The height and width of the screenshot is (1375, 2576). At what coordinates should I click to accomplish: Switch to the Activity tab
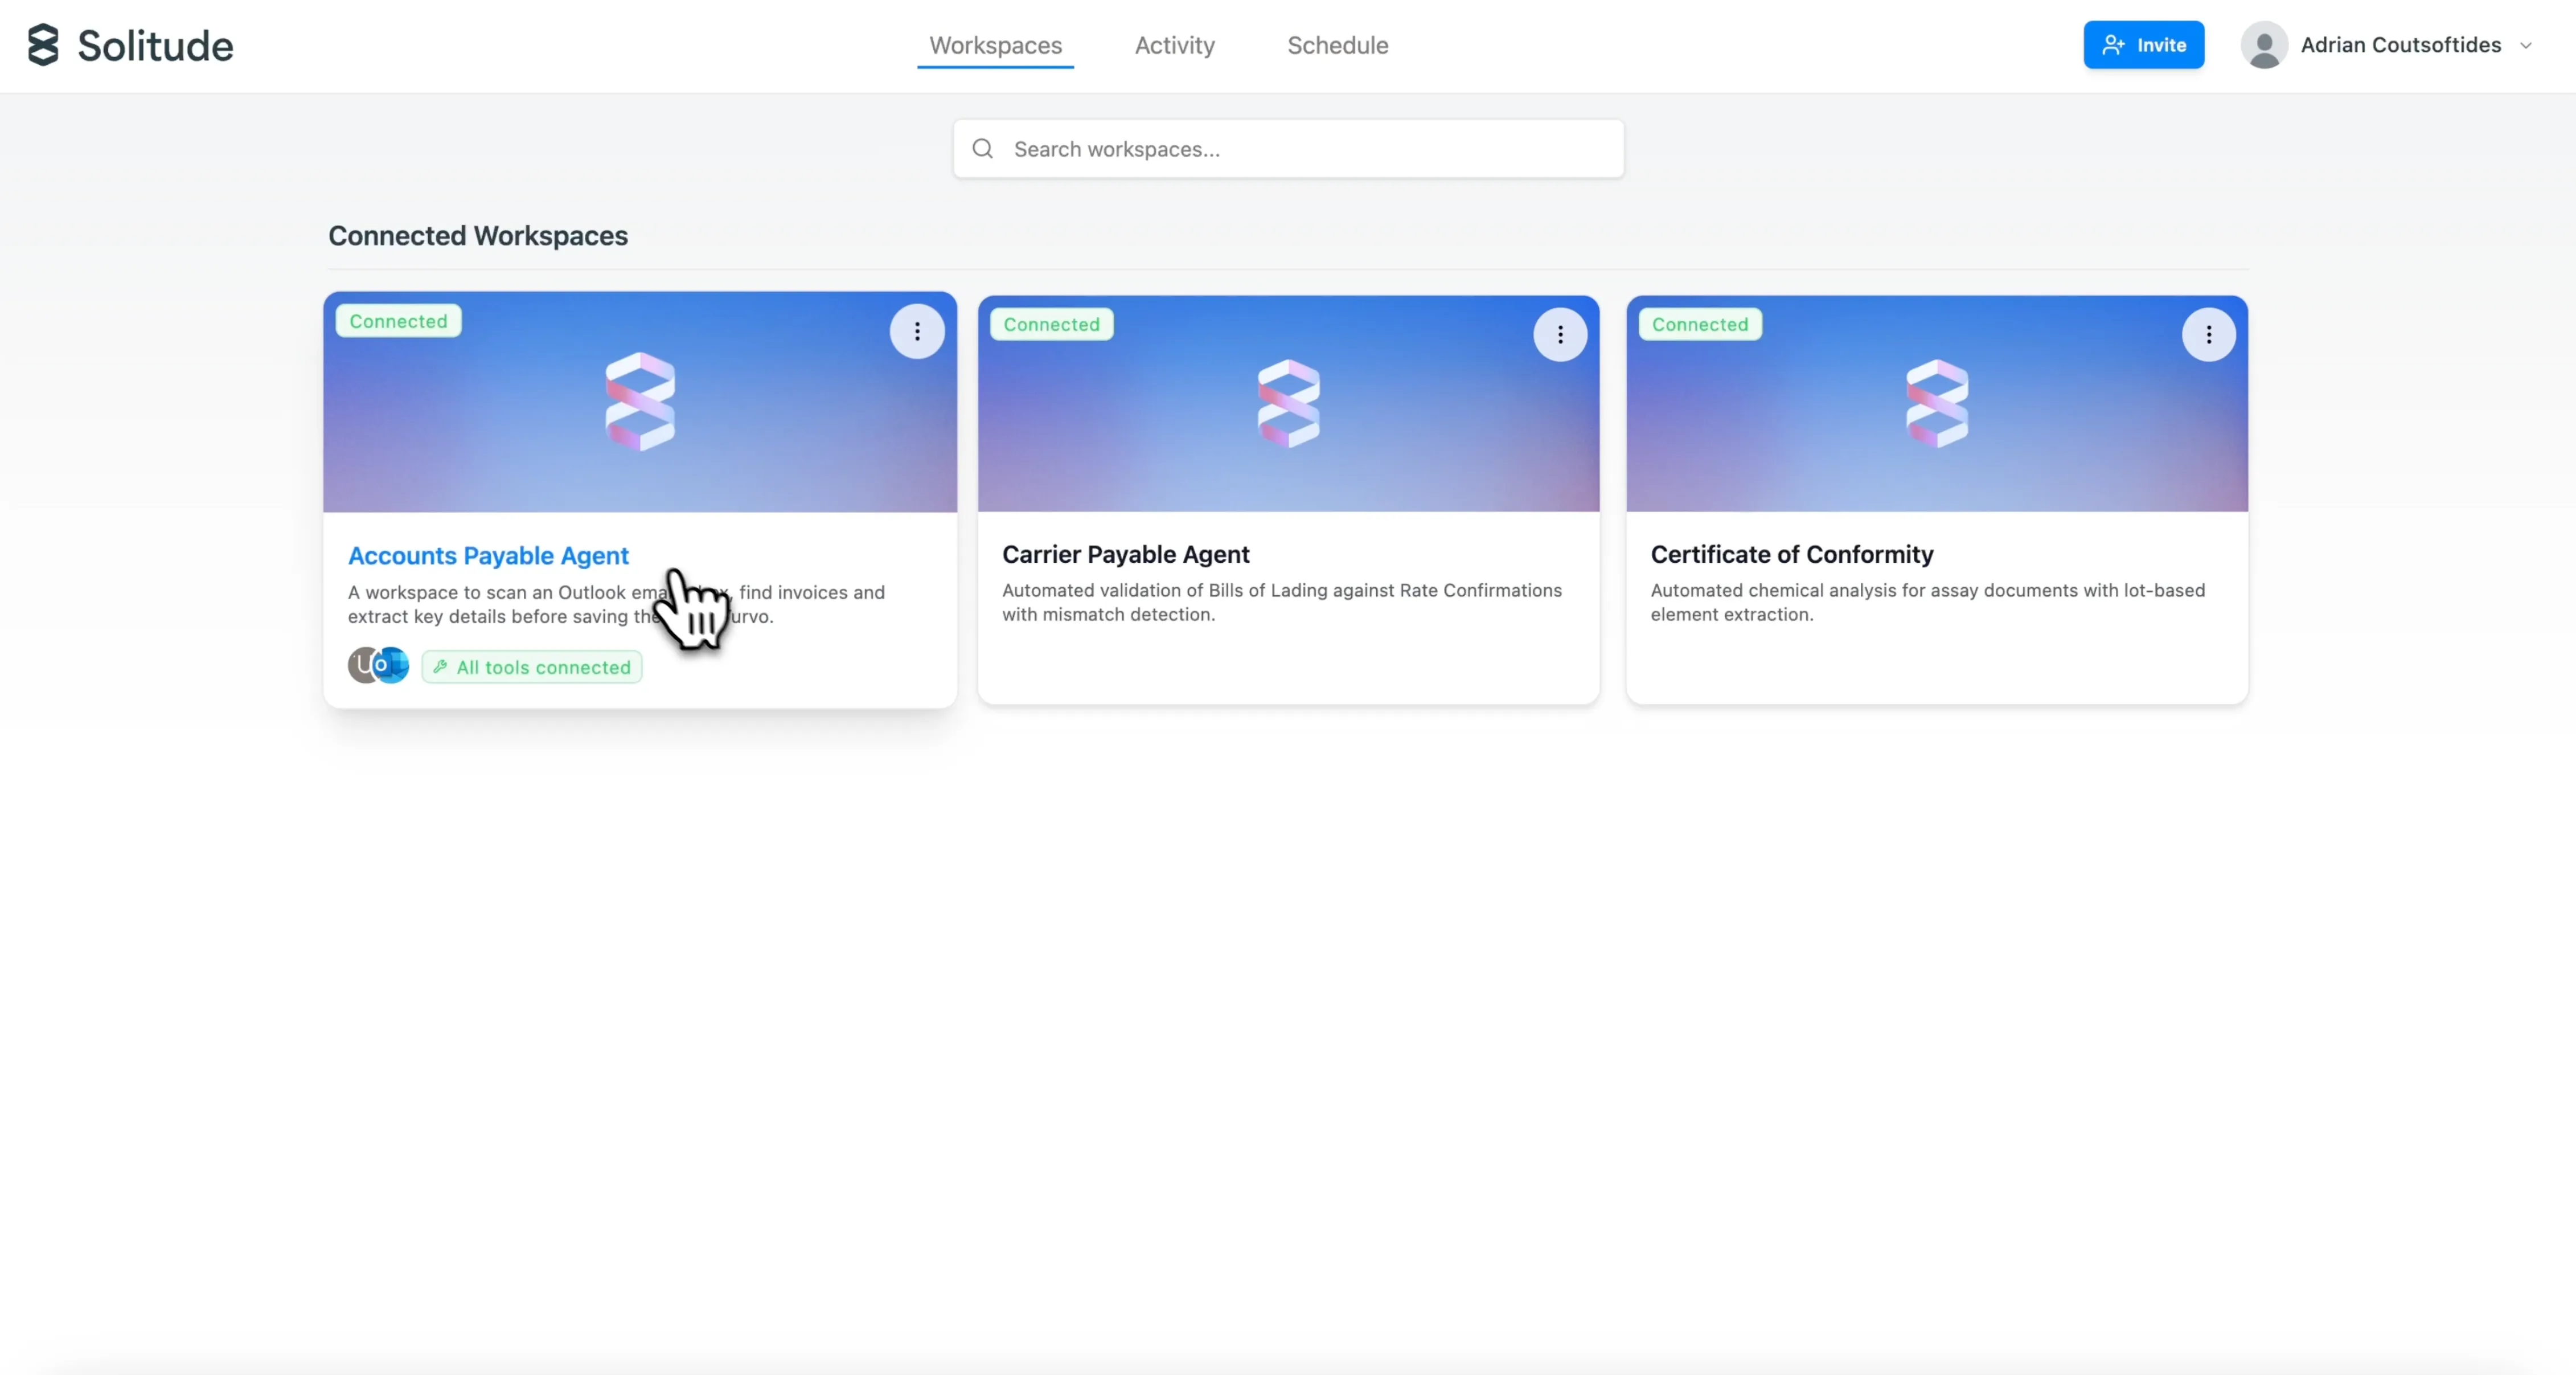1174,45
